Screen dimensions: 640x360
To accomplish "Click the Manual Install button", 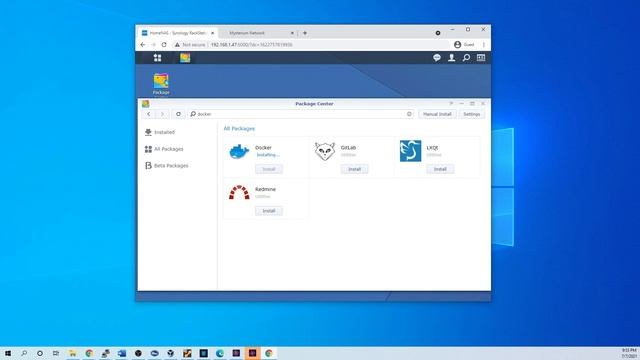I will 437,114.
